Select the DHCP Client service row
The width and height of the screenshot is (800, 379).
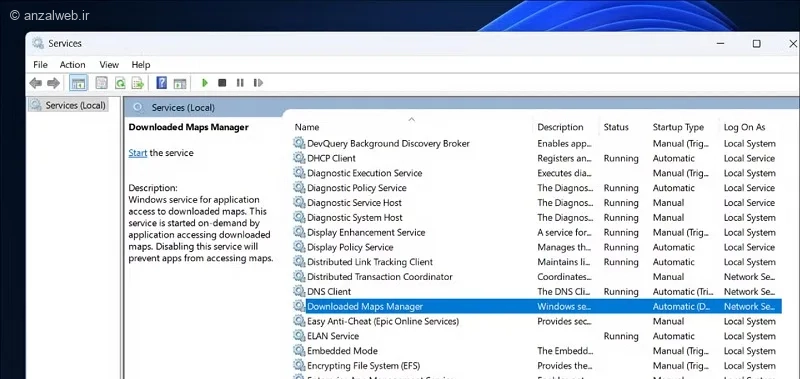537,158
